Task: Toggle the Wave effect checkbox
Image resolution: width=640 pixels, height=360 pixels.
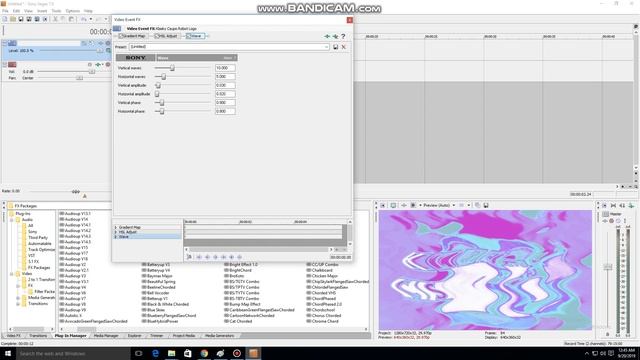Action: 189,36
